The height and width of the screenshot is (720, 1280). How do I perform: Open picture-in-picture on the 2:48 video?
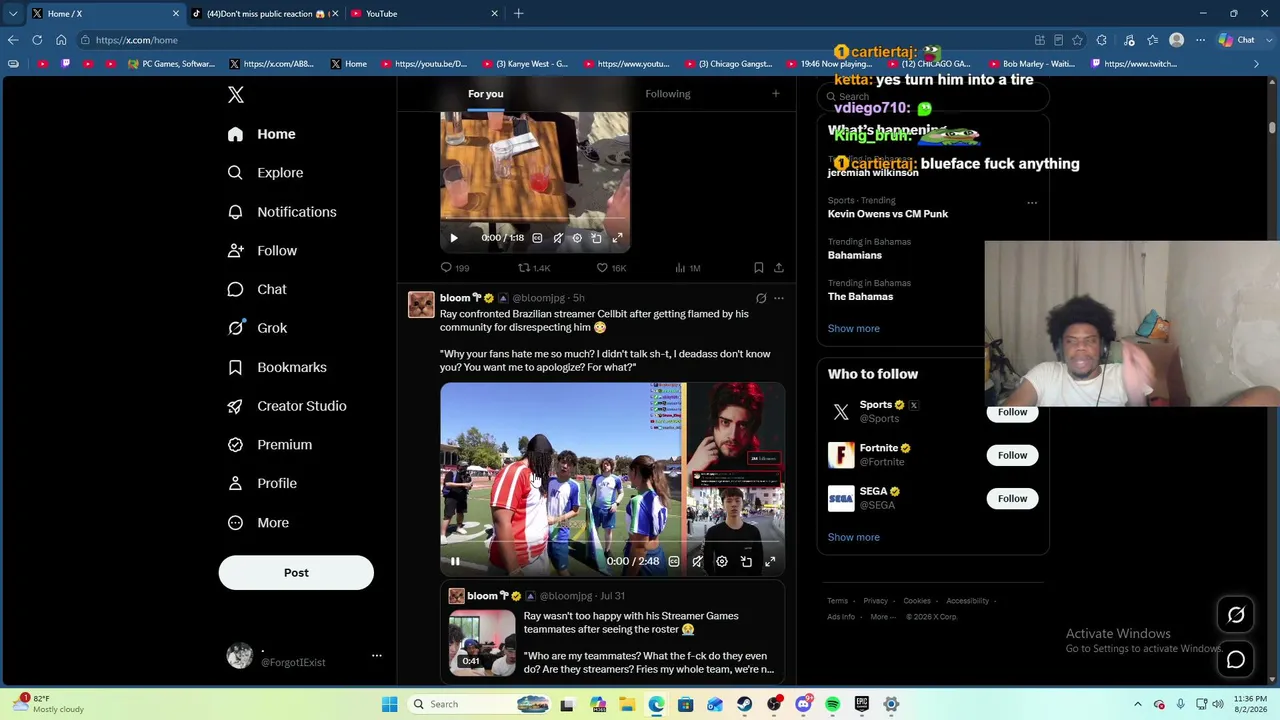(x=746, y=561)
